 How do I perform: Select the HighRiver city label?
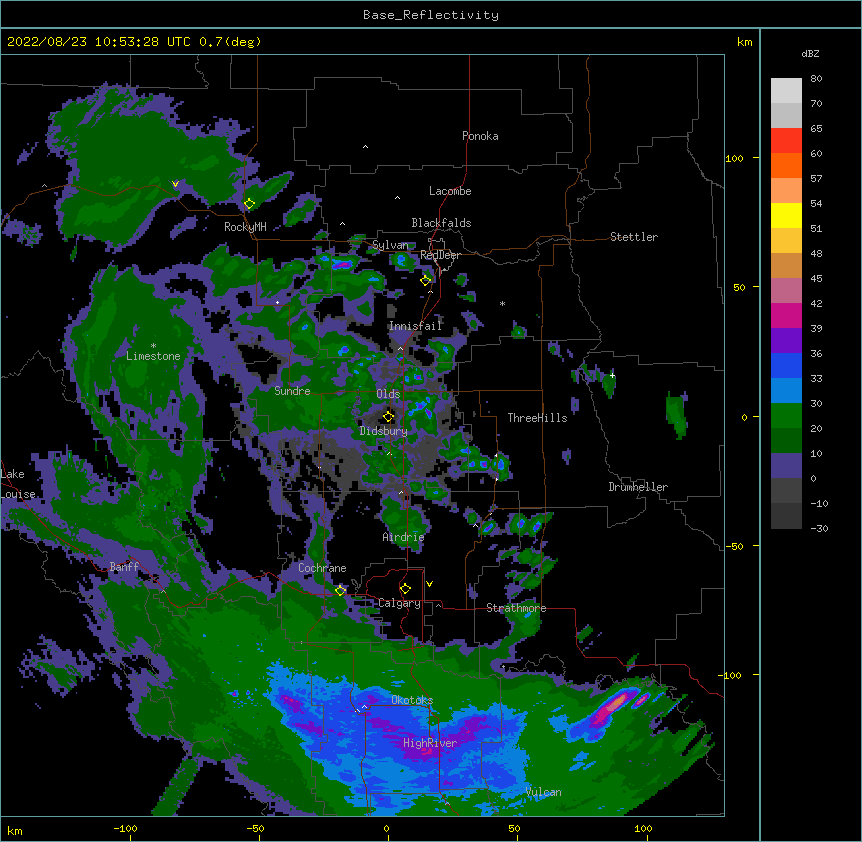pos(430,743)
